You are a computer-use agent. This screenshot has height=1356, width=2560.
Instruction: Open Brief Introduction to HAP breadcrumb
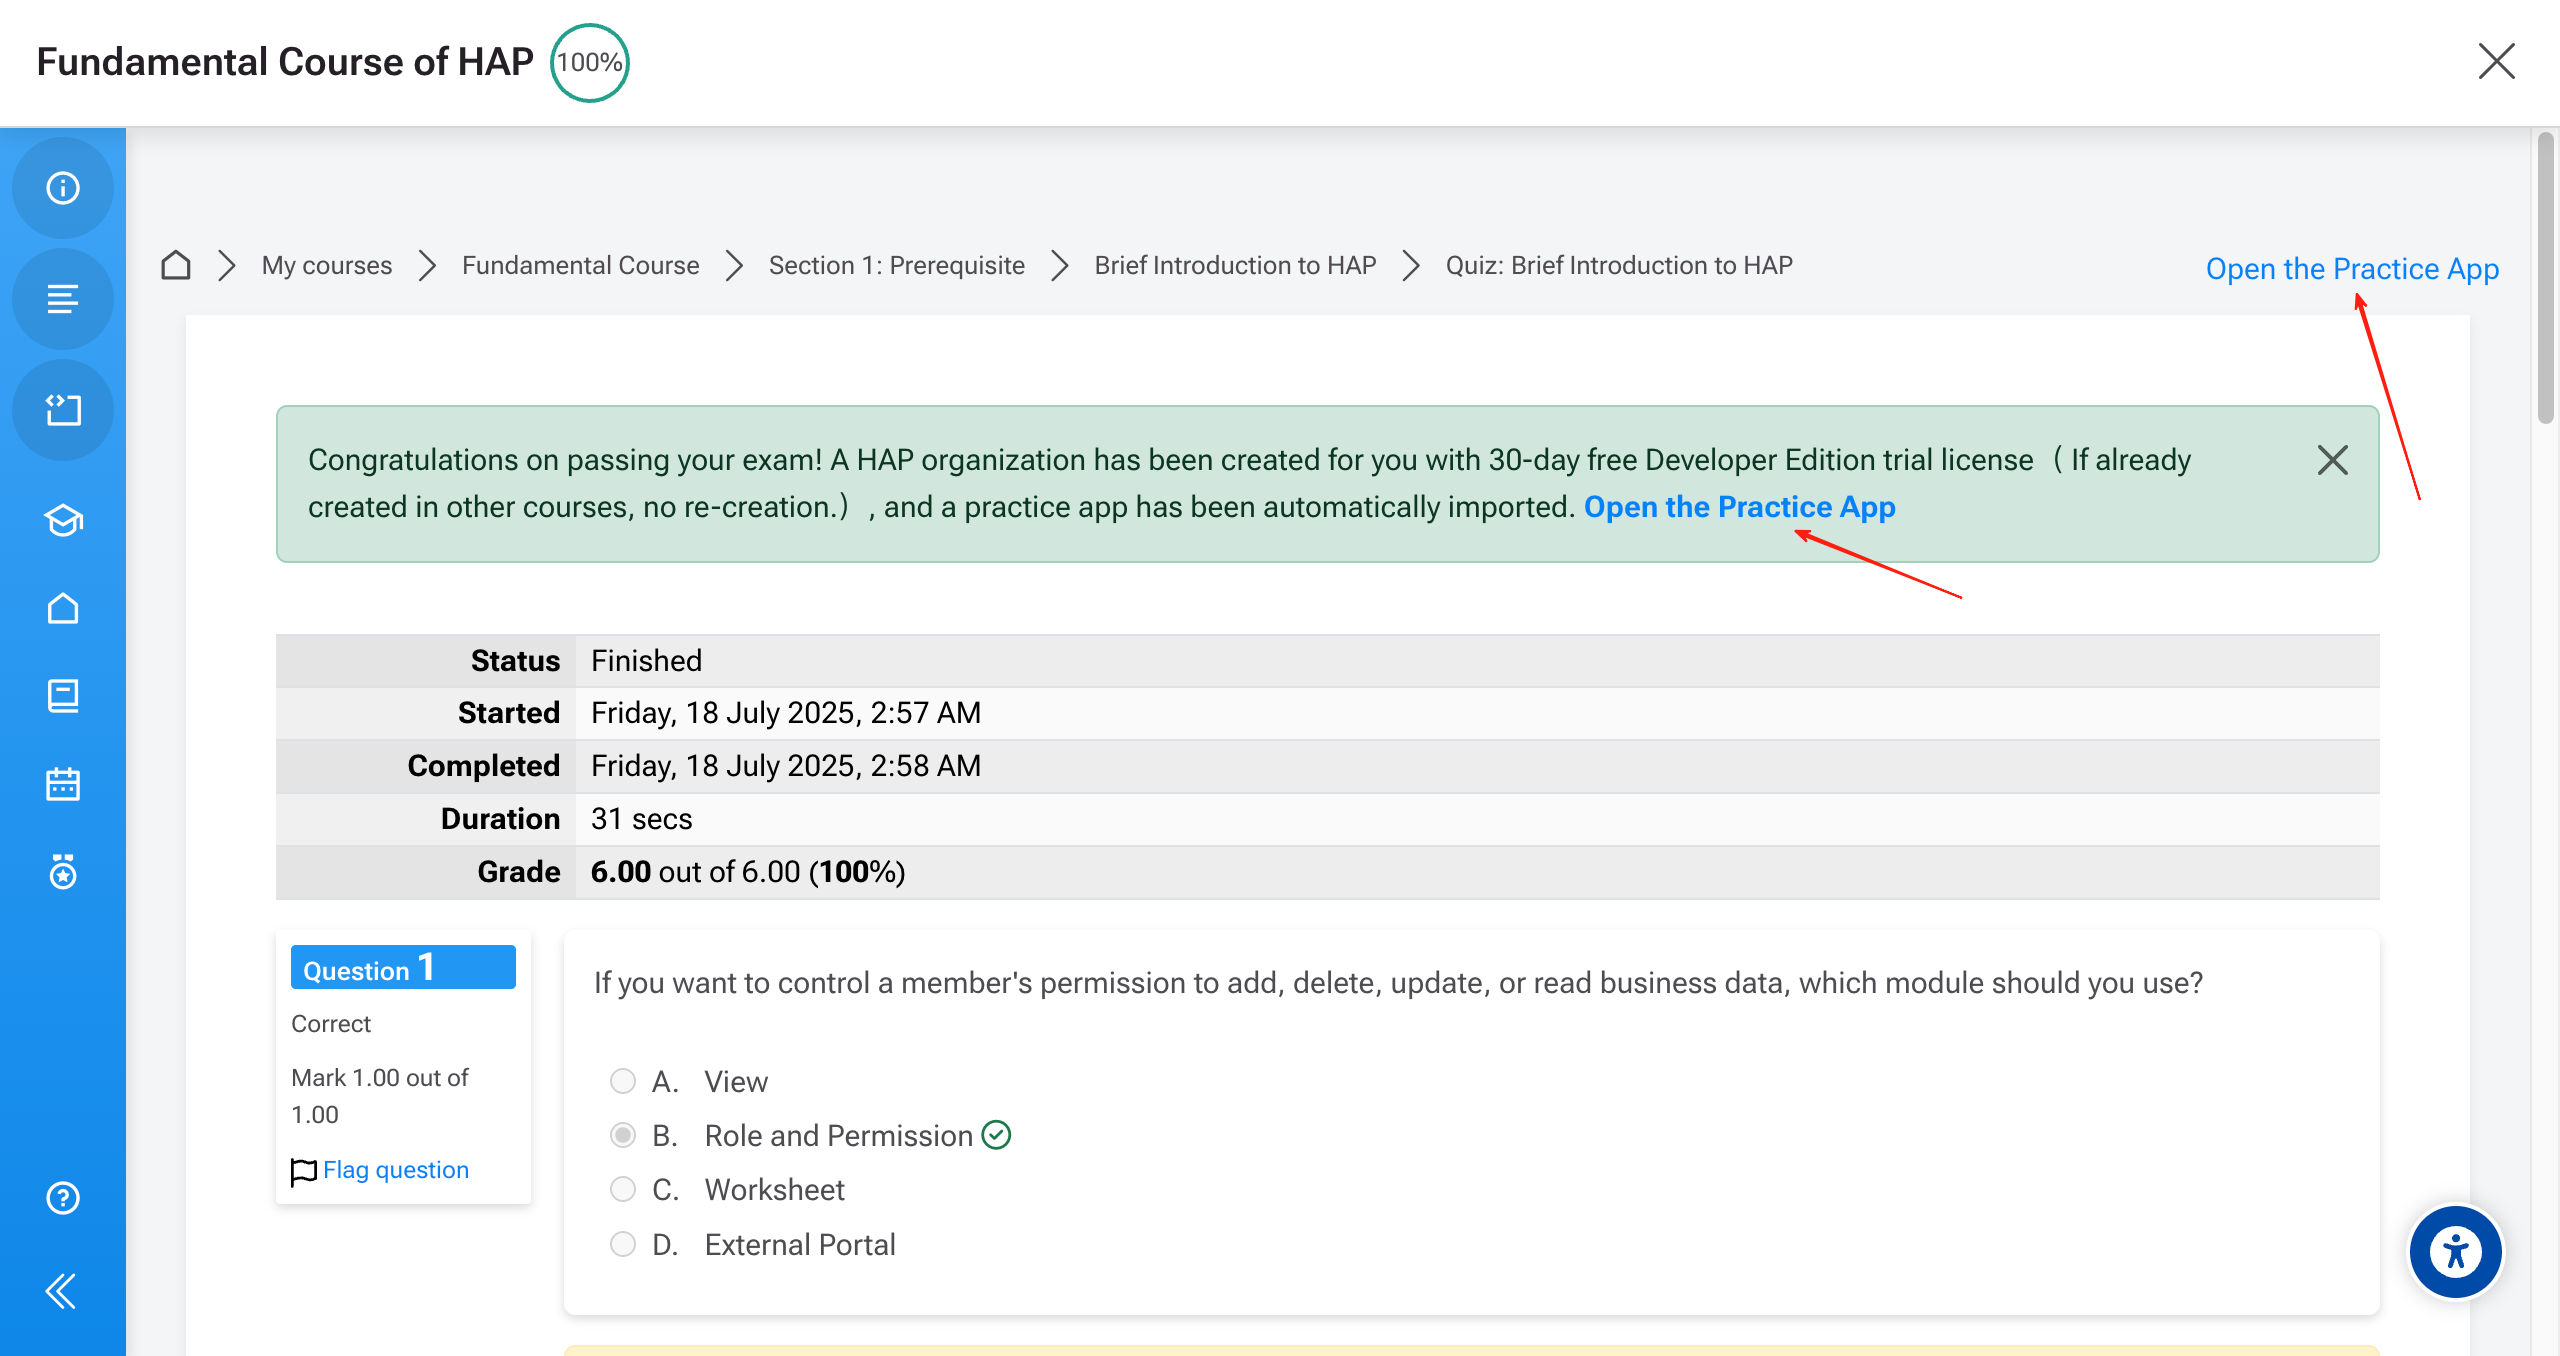pyautogui.click(x=1235, y=265)
